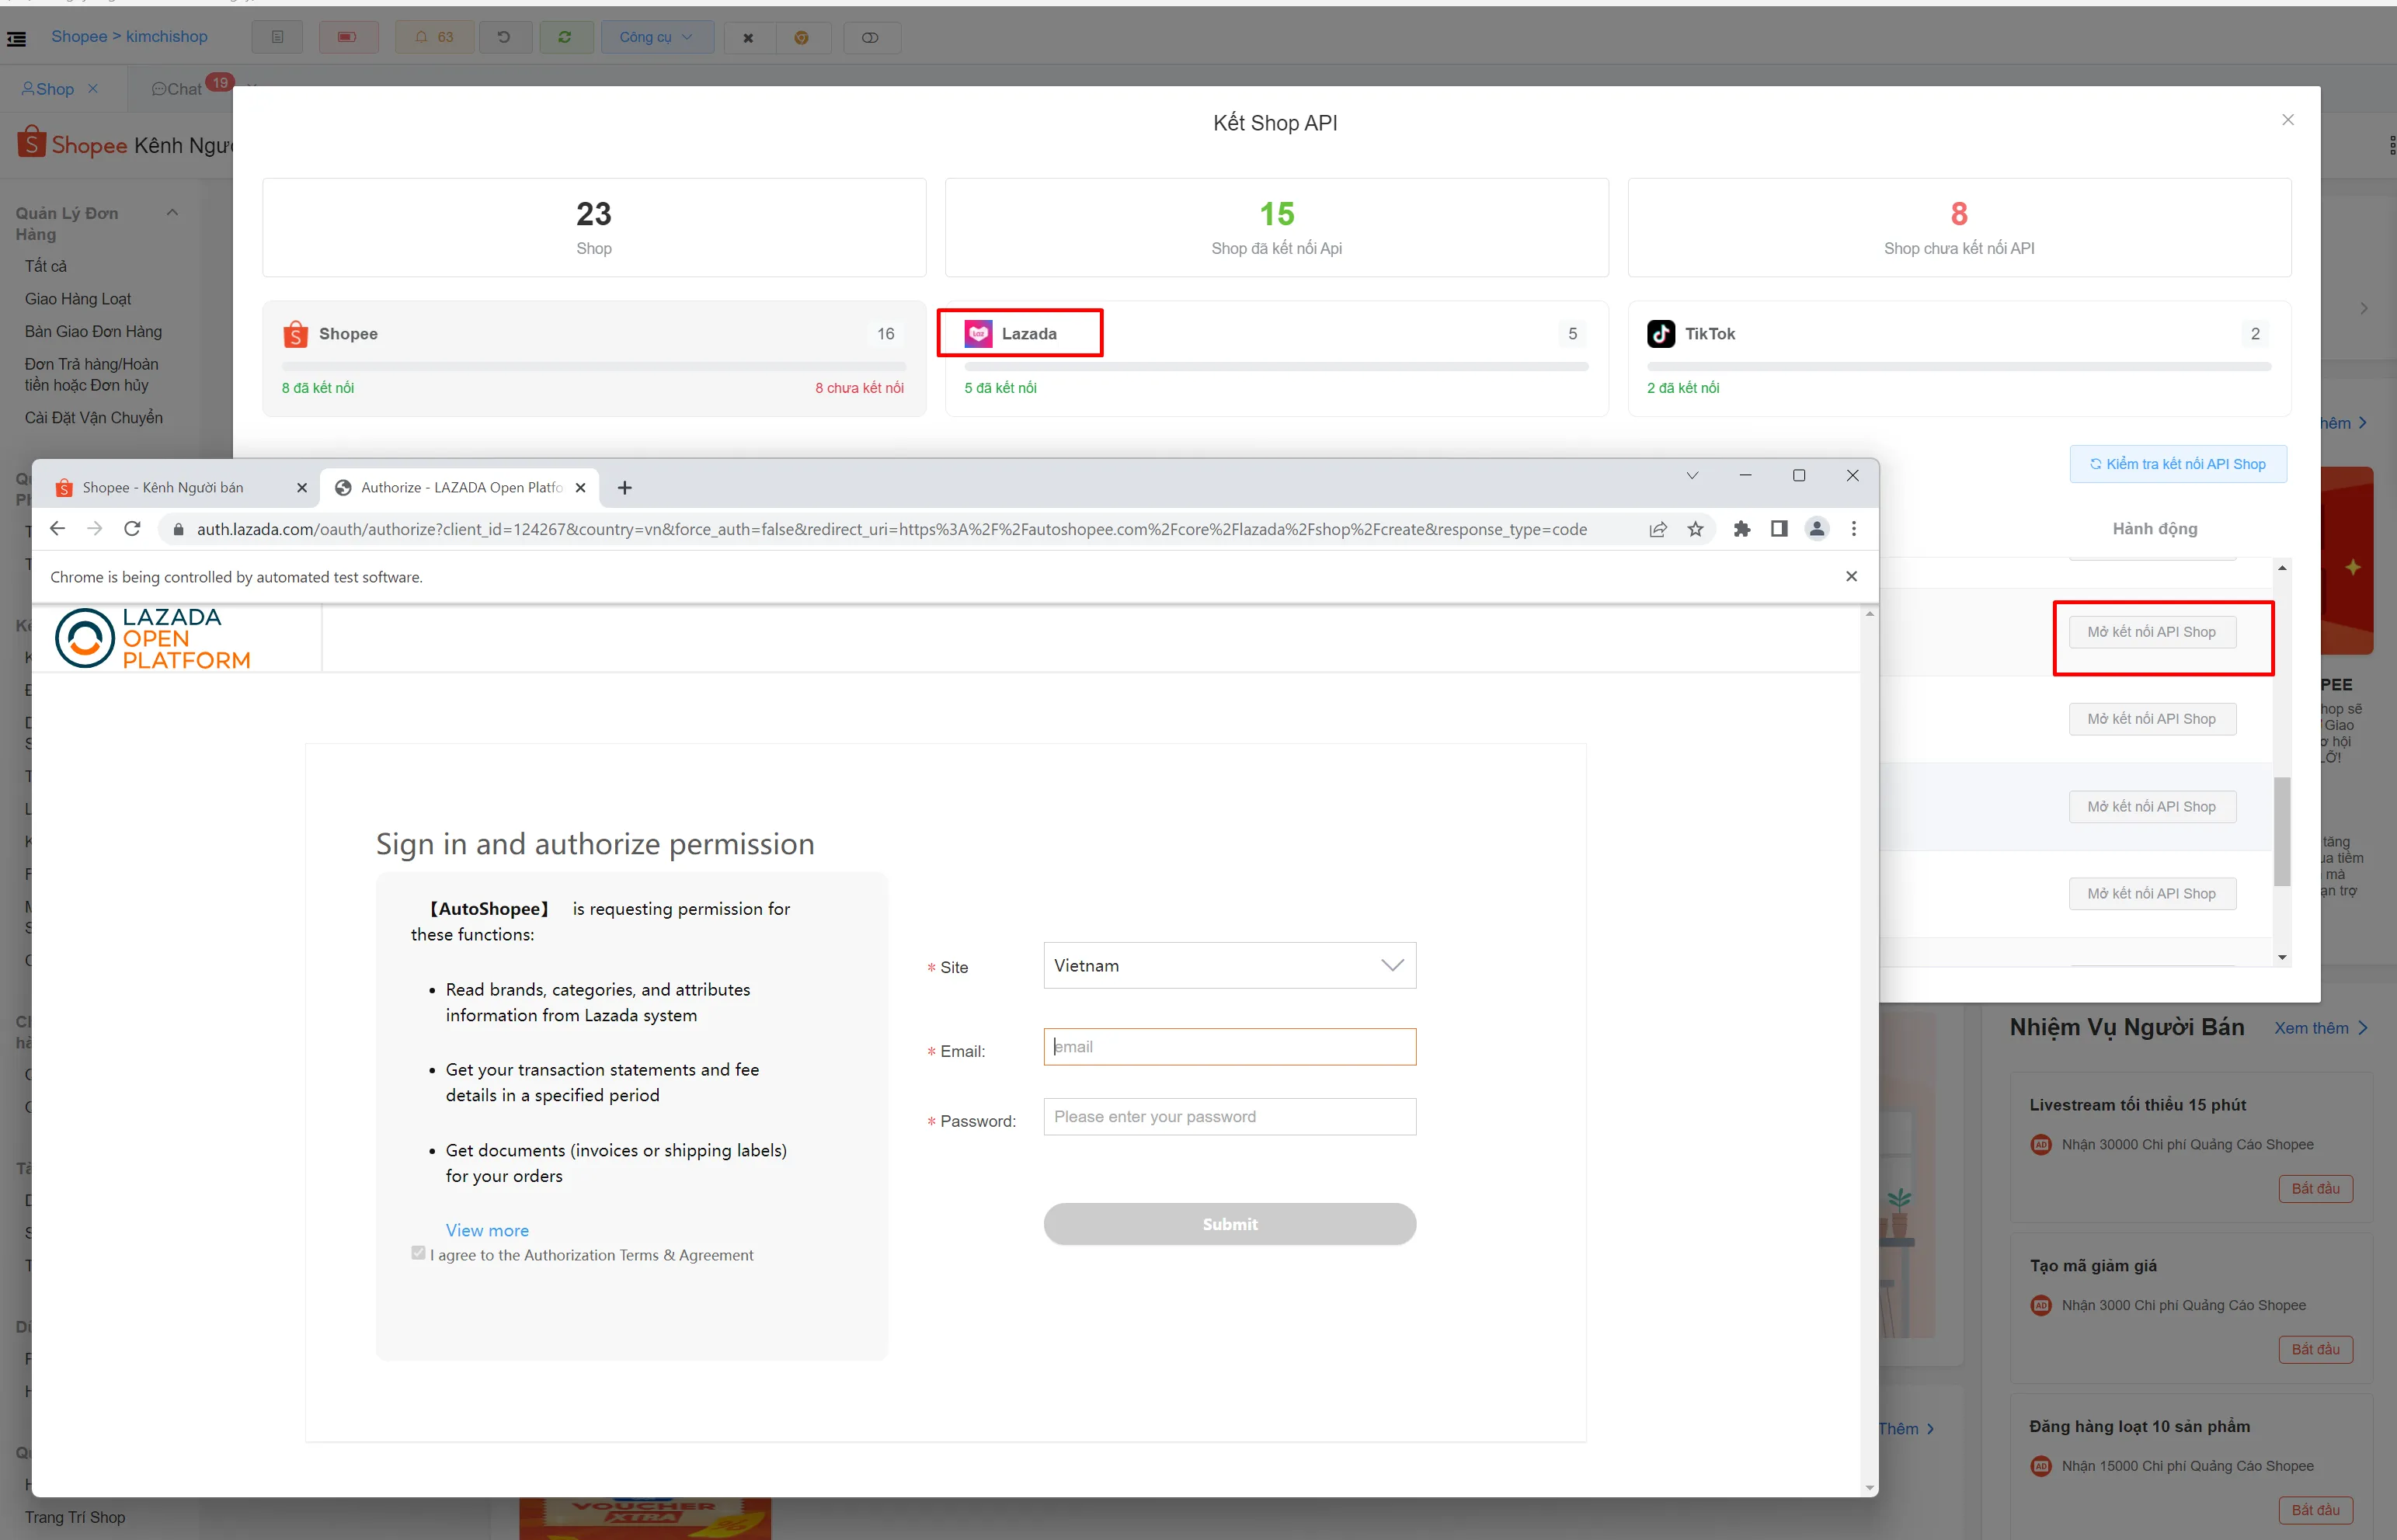The height and width of the screenshot is (1540, 2397).
Task: Click Kiểm tra kết nối API Shop button
Action: click(x=2177, y=464)
